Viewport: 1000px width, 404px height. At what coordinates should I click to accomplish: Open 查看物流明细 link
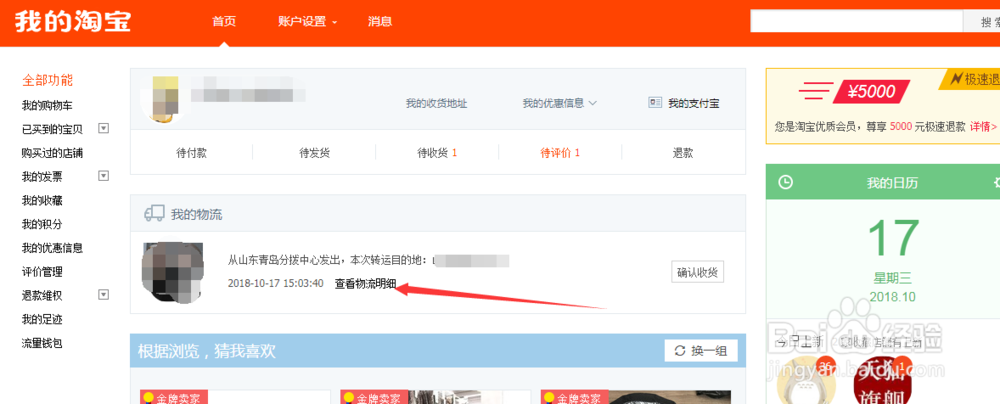tap(365, 283)
